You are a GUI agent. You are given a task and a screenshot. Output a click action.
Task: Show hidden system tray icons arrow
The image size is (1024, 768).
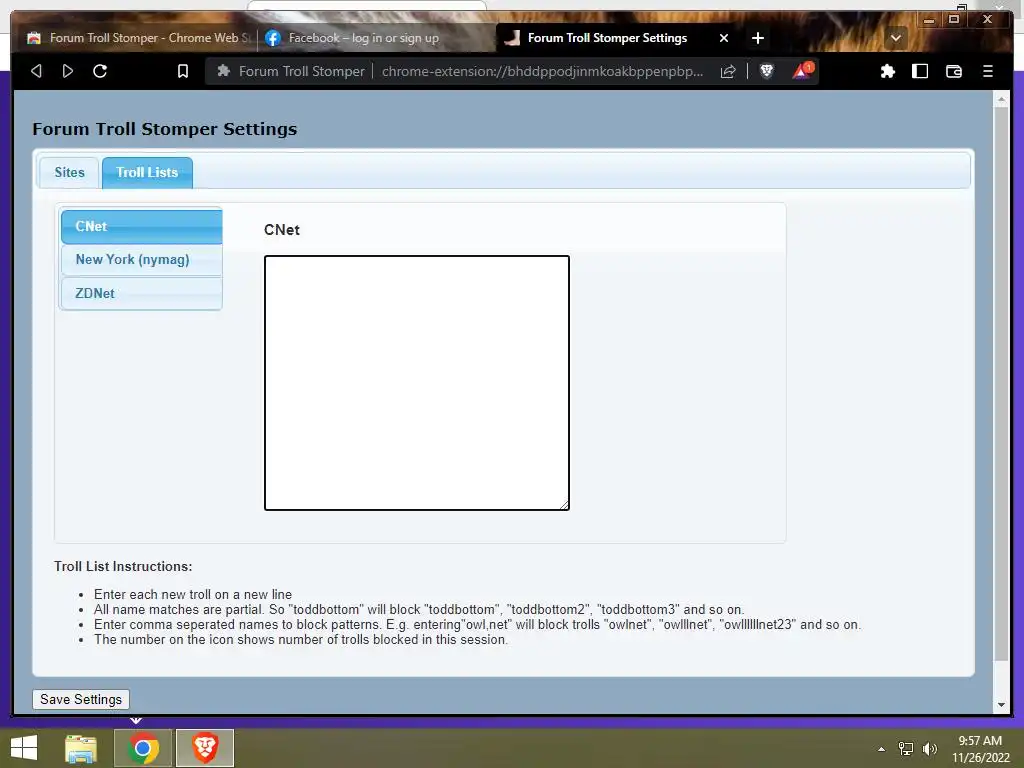coord(881,749)
